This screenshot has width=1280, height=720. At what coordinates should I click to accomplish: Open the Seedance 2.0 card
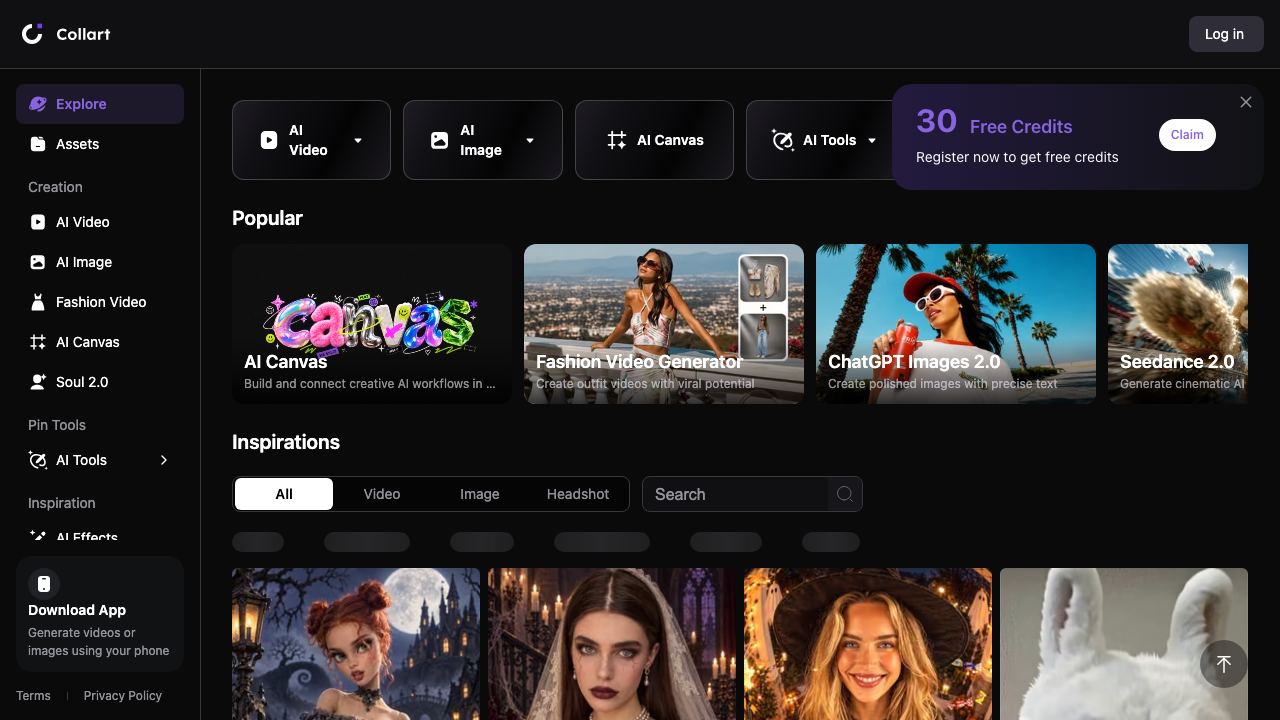point(1178,324)
